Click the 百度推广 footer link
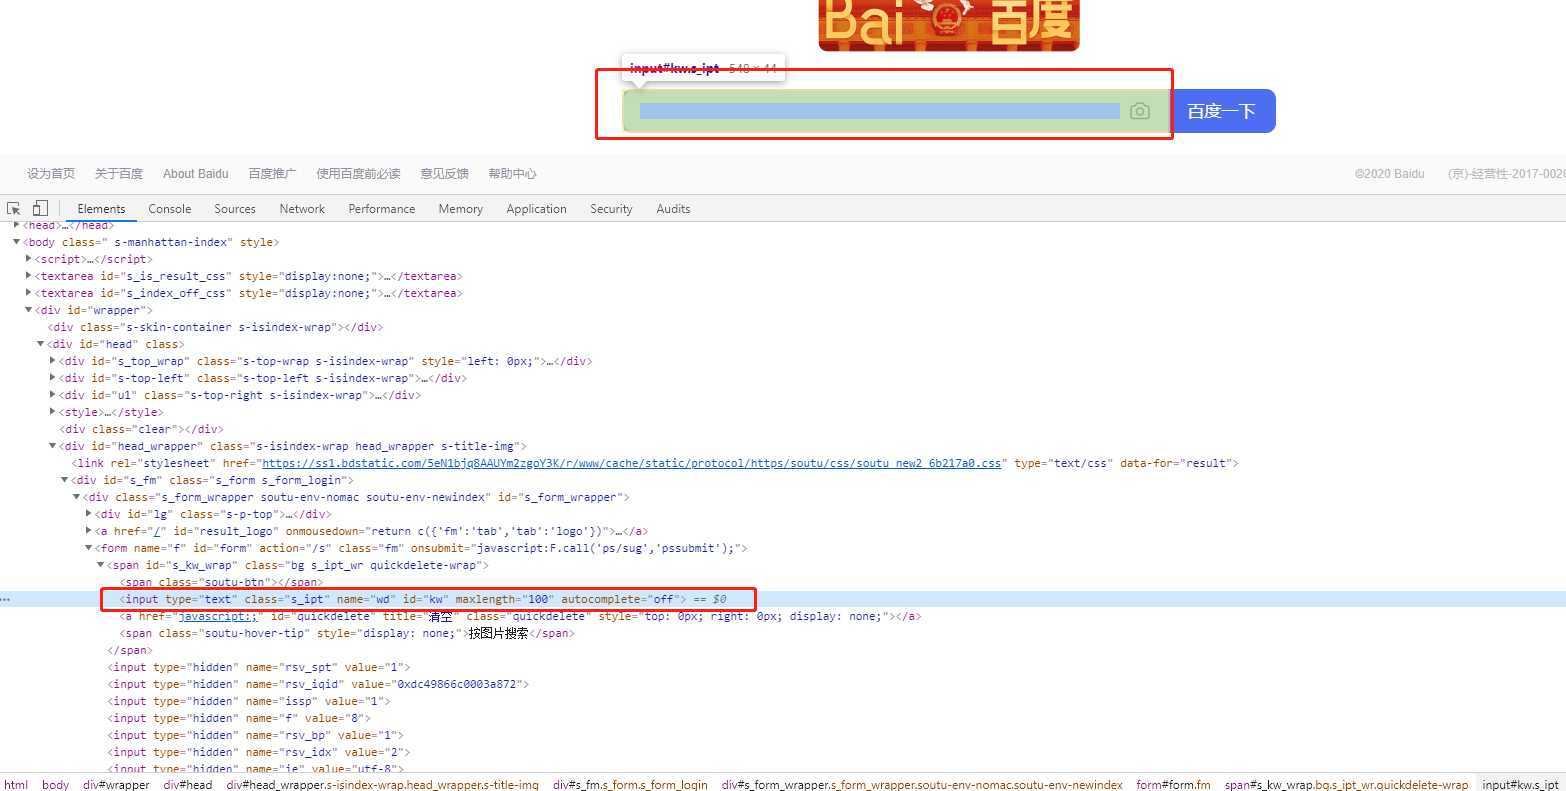The image size is (1566, 791). click(x=272, y=174)
